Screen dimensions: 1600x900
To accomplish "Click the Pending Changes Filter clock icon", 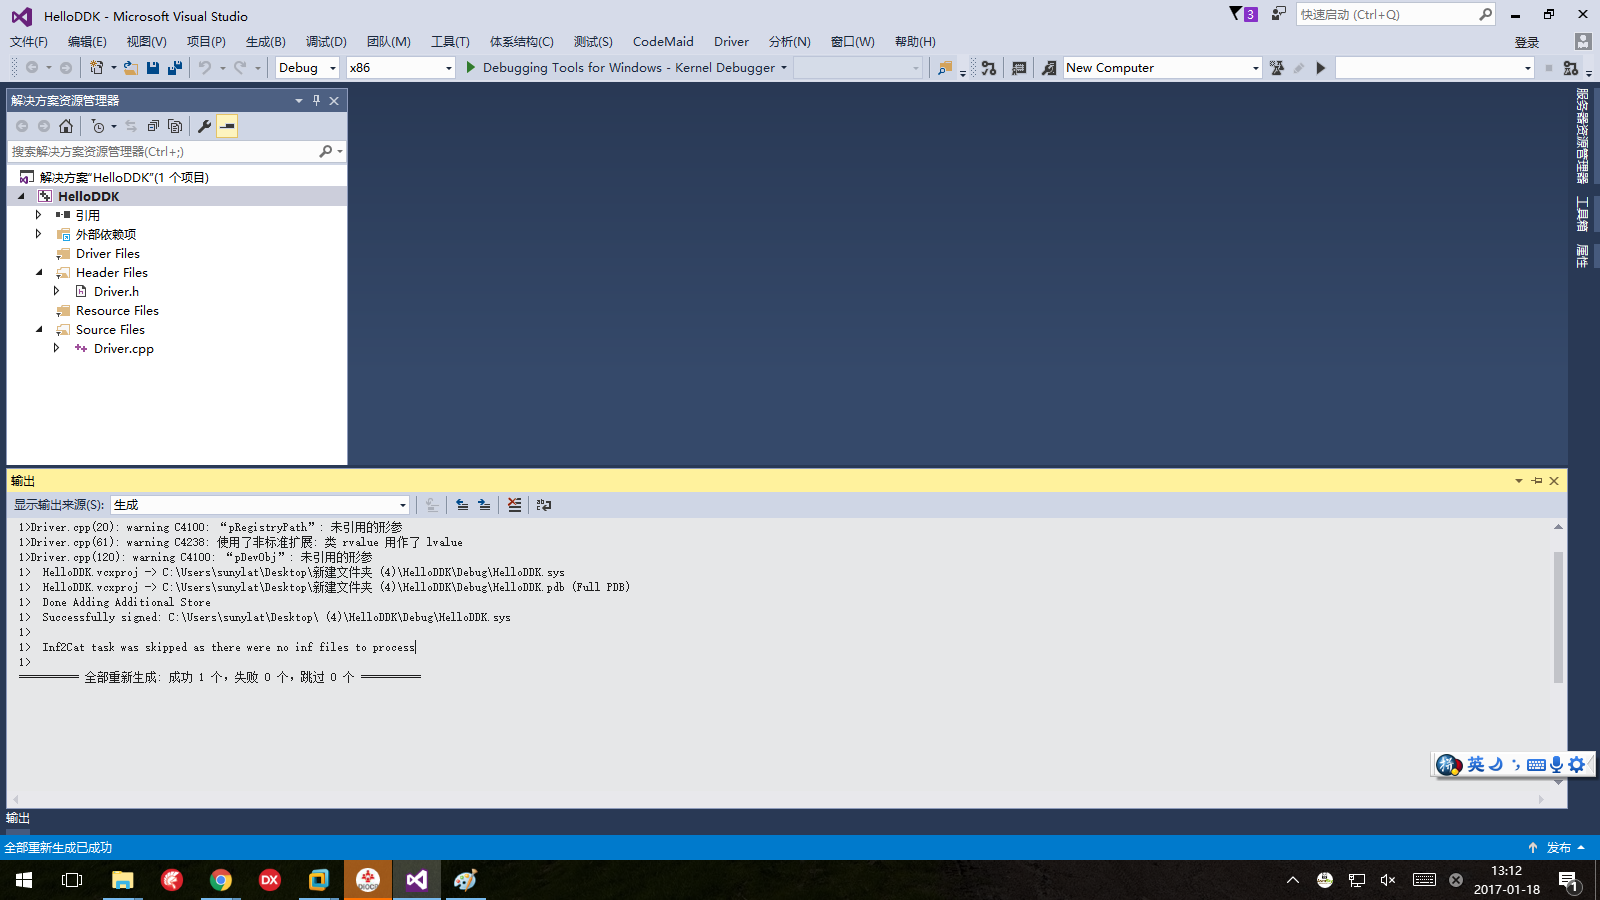I will pos(97,126).
